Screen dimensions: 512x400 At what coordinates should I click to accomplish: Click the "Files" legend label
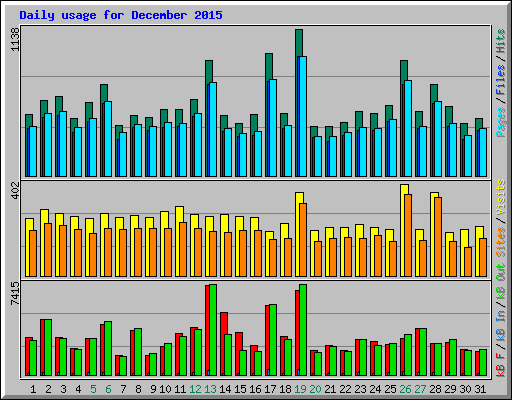tap(501, 80)
